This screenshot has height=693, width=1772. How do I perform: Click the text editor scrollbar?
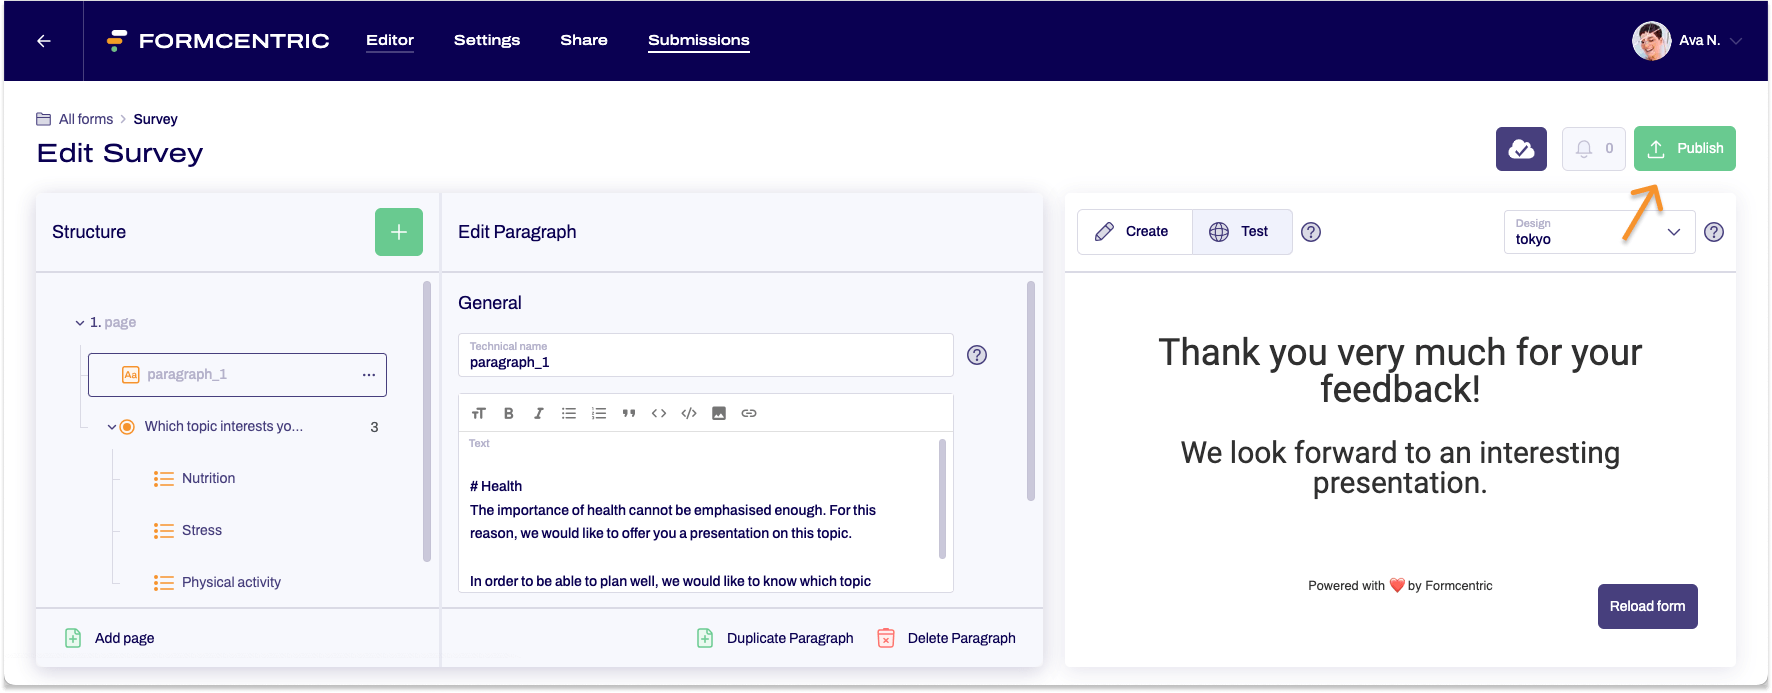pos(942,498)
